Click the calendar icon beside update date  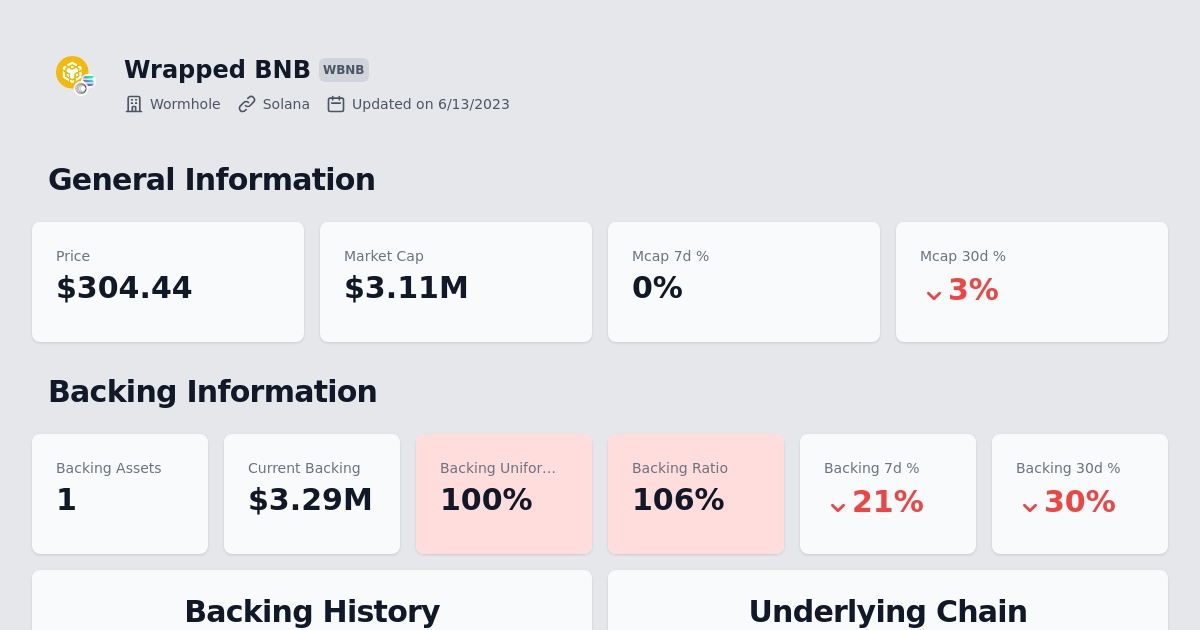pyautogui.click(x=336, y=104)
